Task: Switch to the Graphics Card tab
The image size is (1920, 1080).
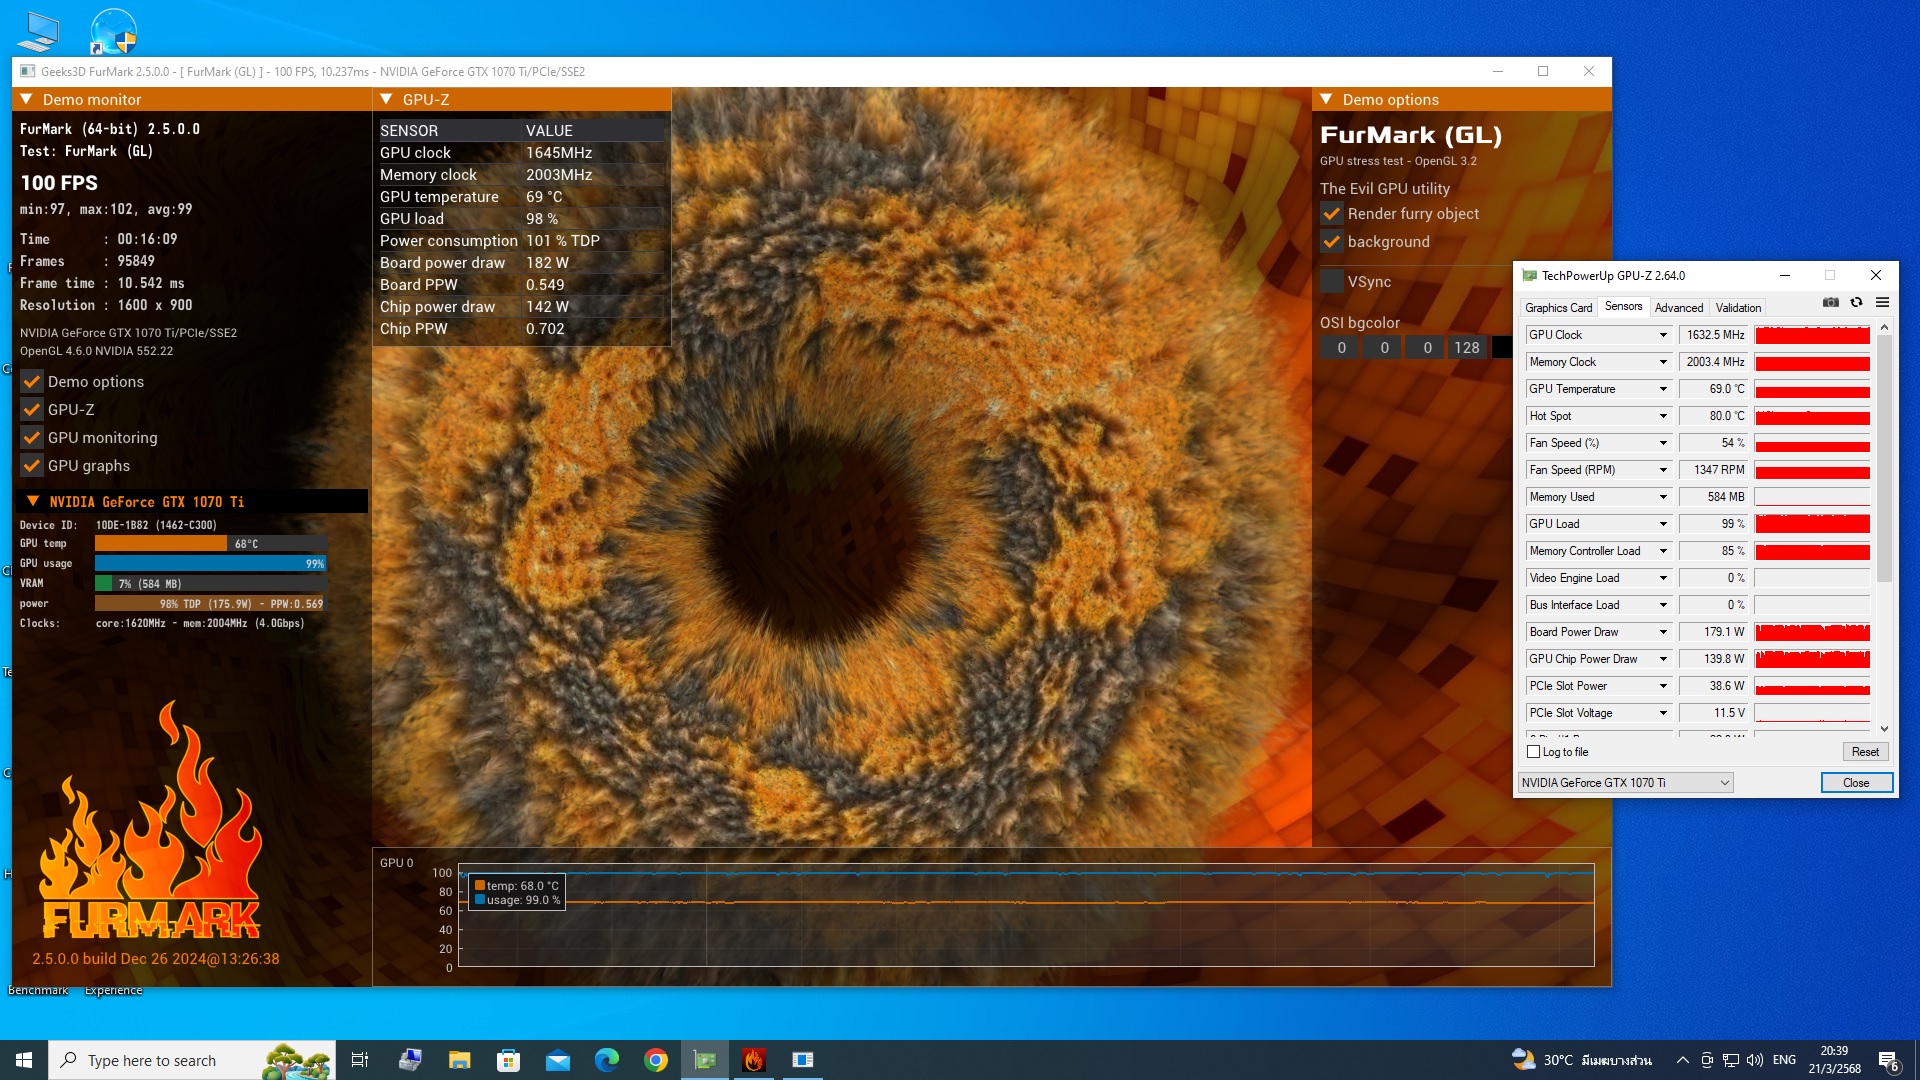Action: coord(1558,308)
